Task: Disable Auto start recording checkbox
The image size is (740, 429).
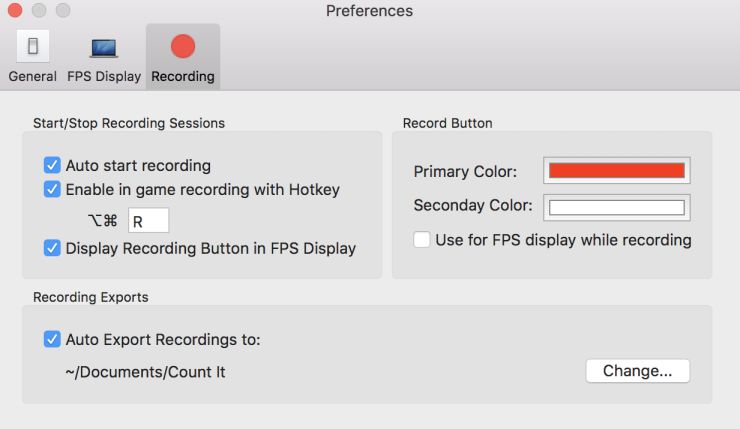Action: pos(52,165)
